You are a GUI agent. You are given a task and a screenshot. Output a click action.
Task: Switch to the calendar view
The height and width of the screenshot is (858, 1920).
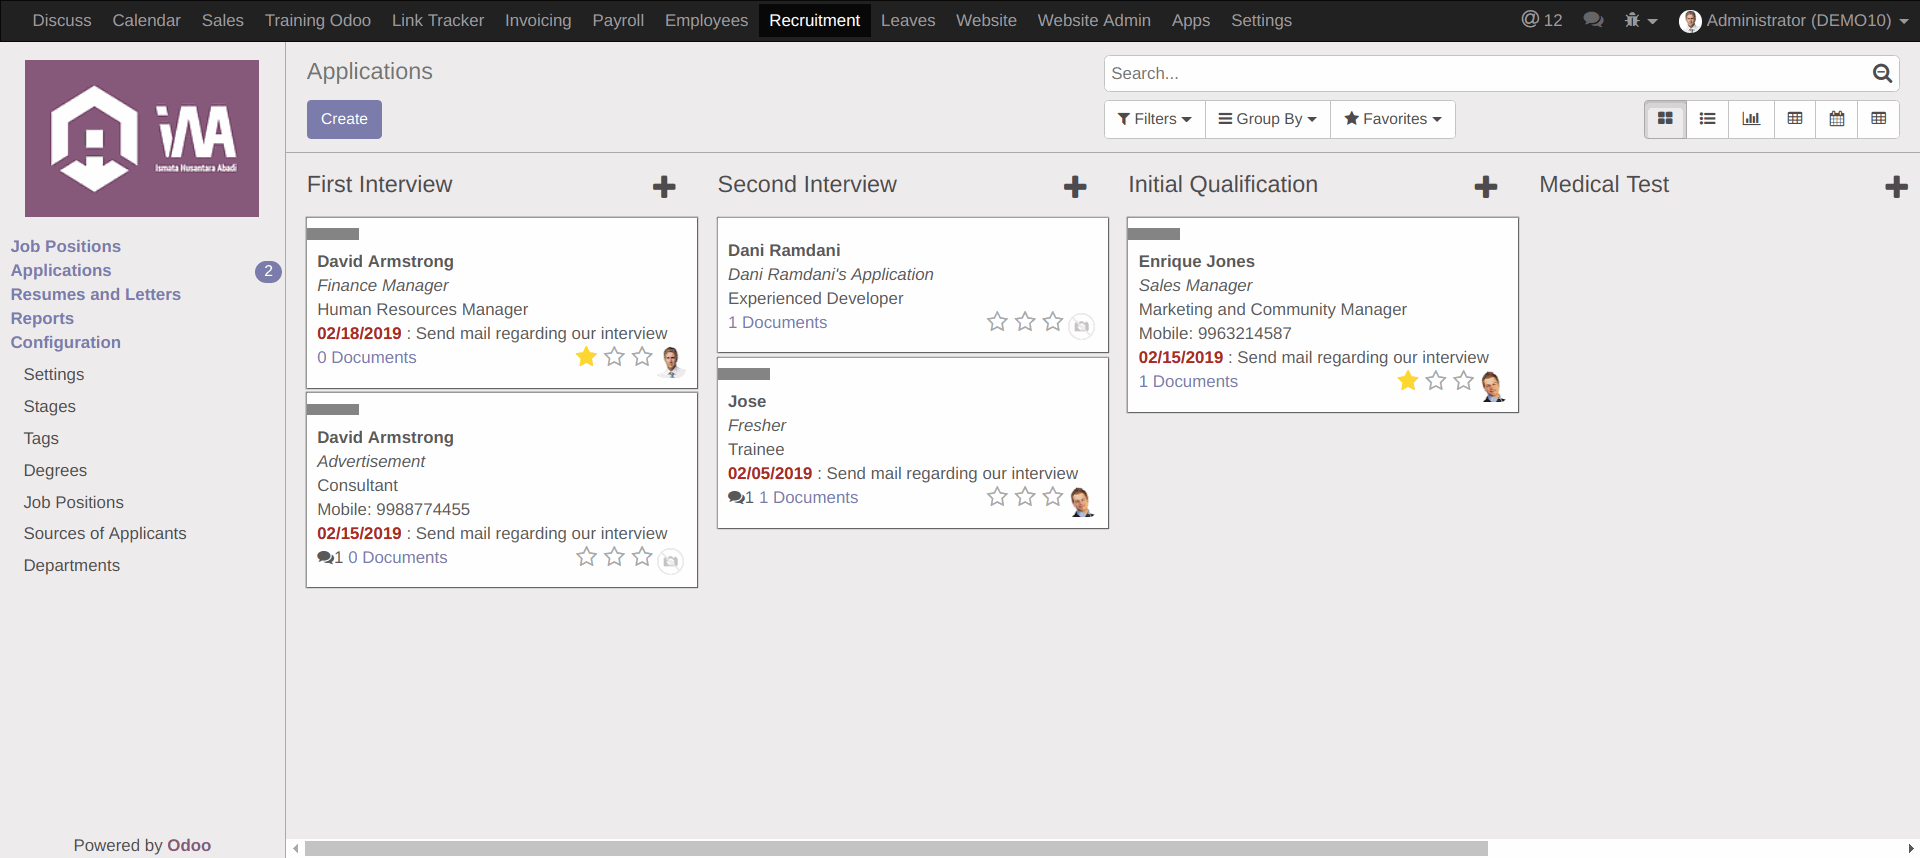coord(1836,119)
